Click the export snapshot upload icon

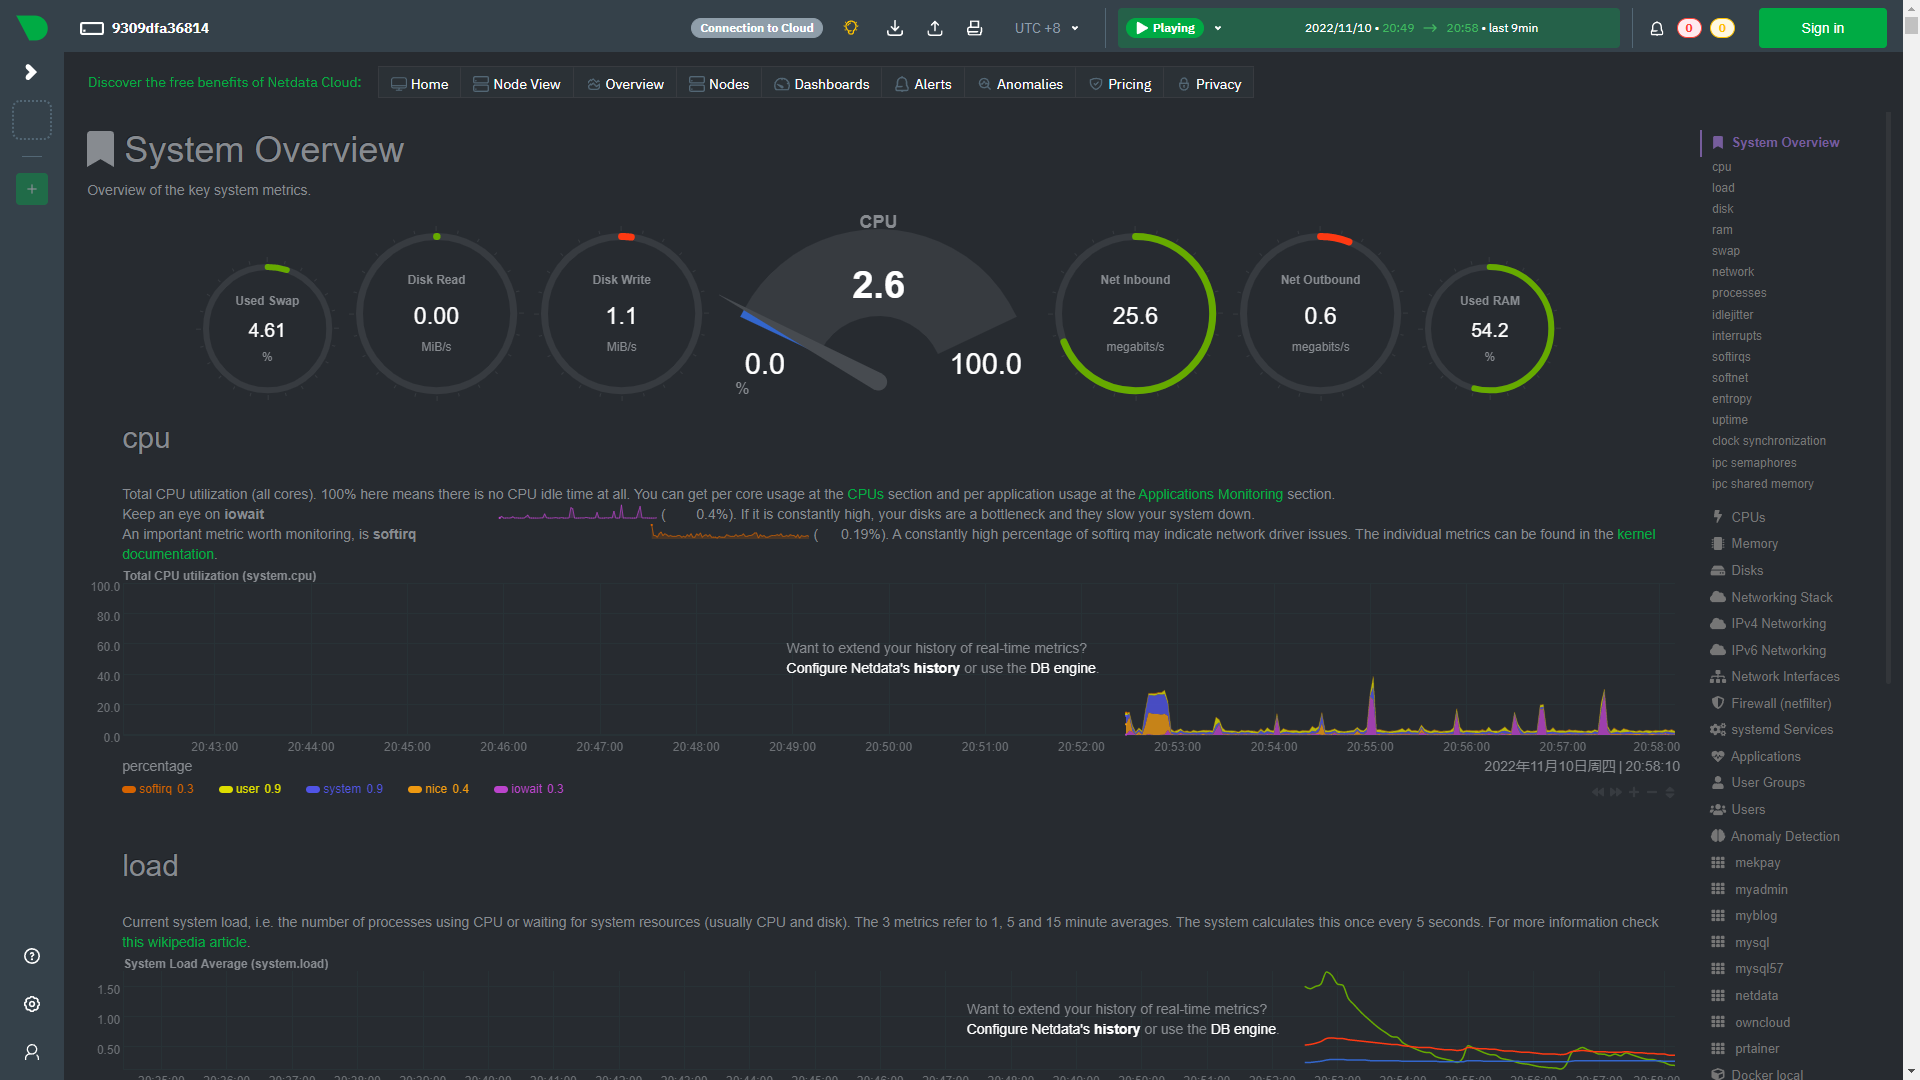tap(935, 28)
